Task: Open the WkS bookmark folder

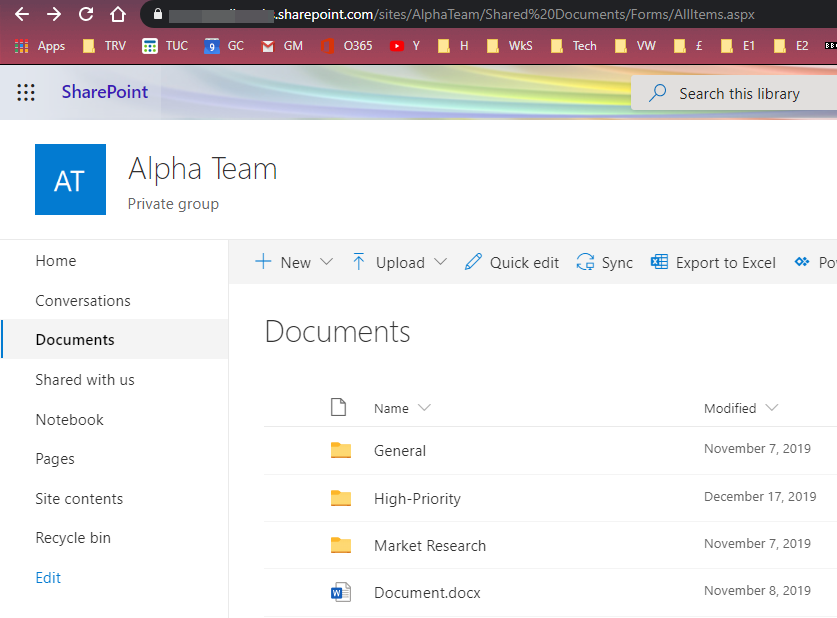Action: coord(510,46)
